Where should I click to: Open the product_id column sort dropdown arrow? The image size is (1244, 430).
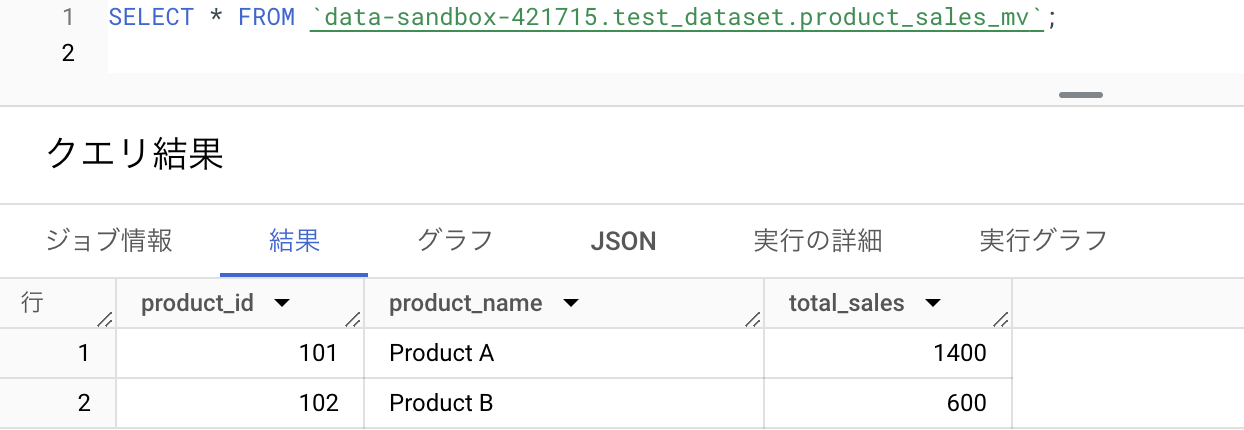pos(281,304)
